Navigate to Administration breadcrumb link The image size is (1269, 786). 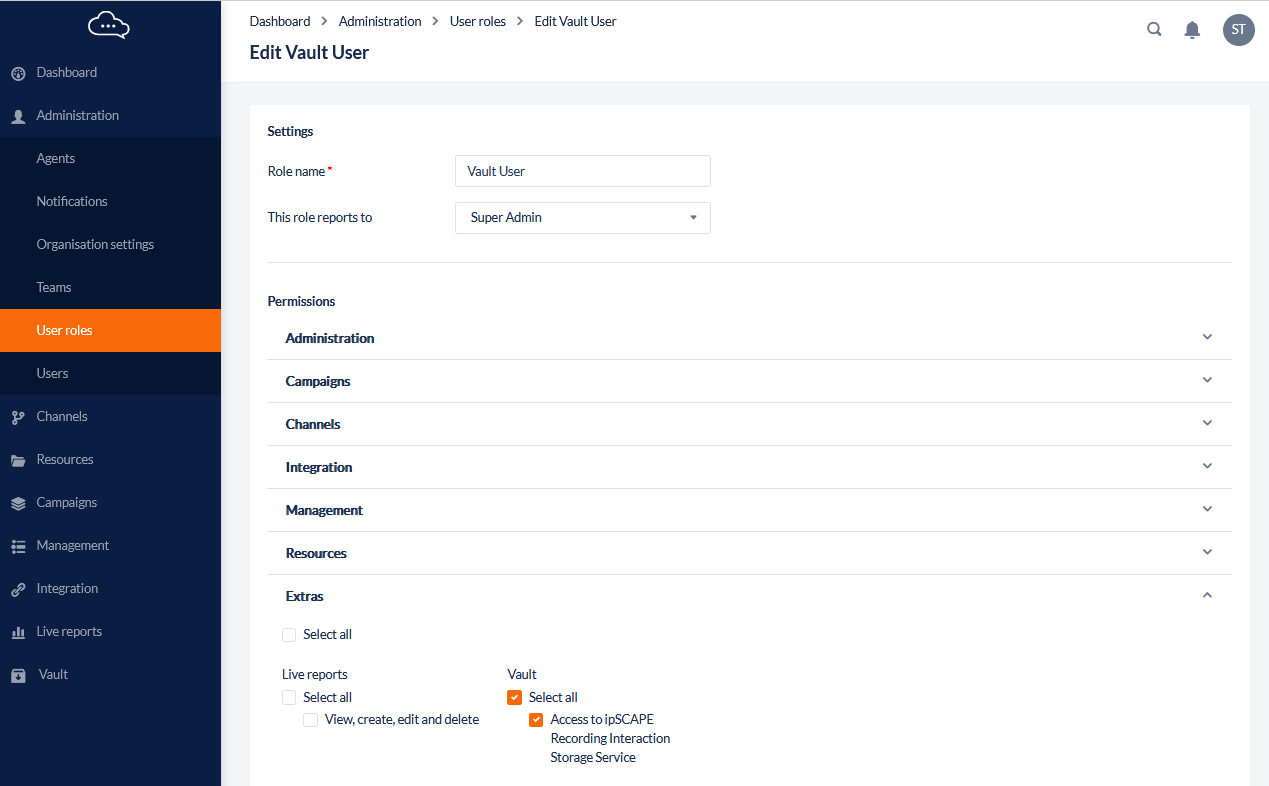(379, 21)
